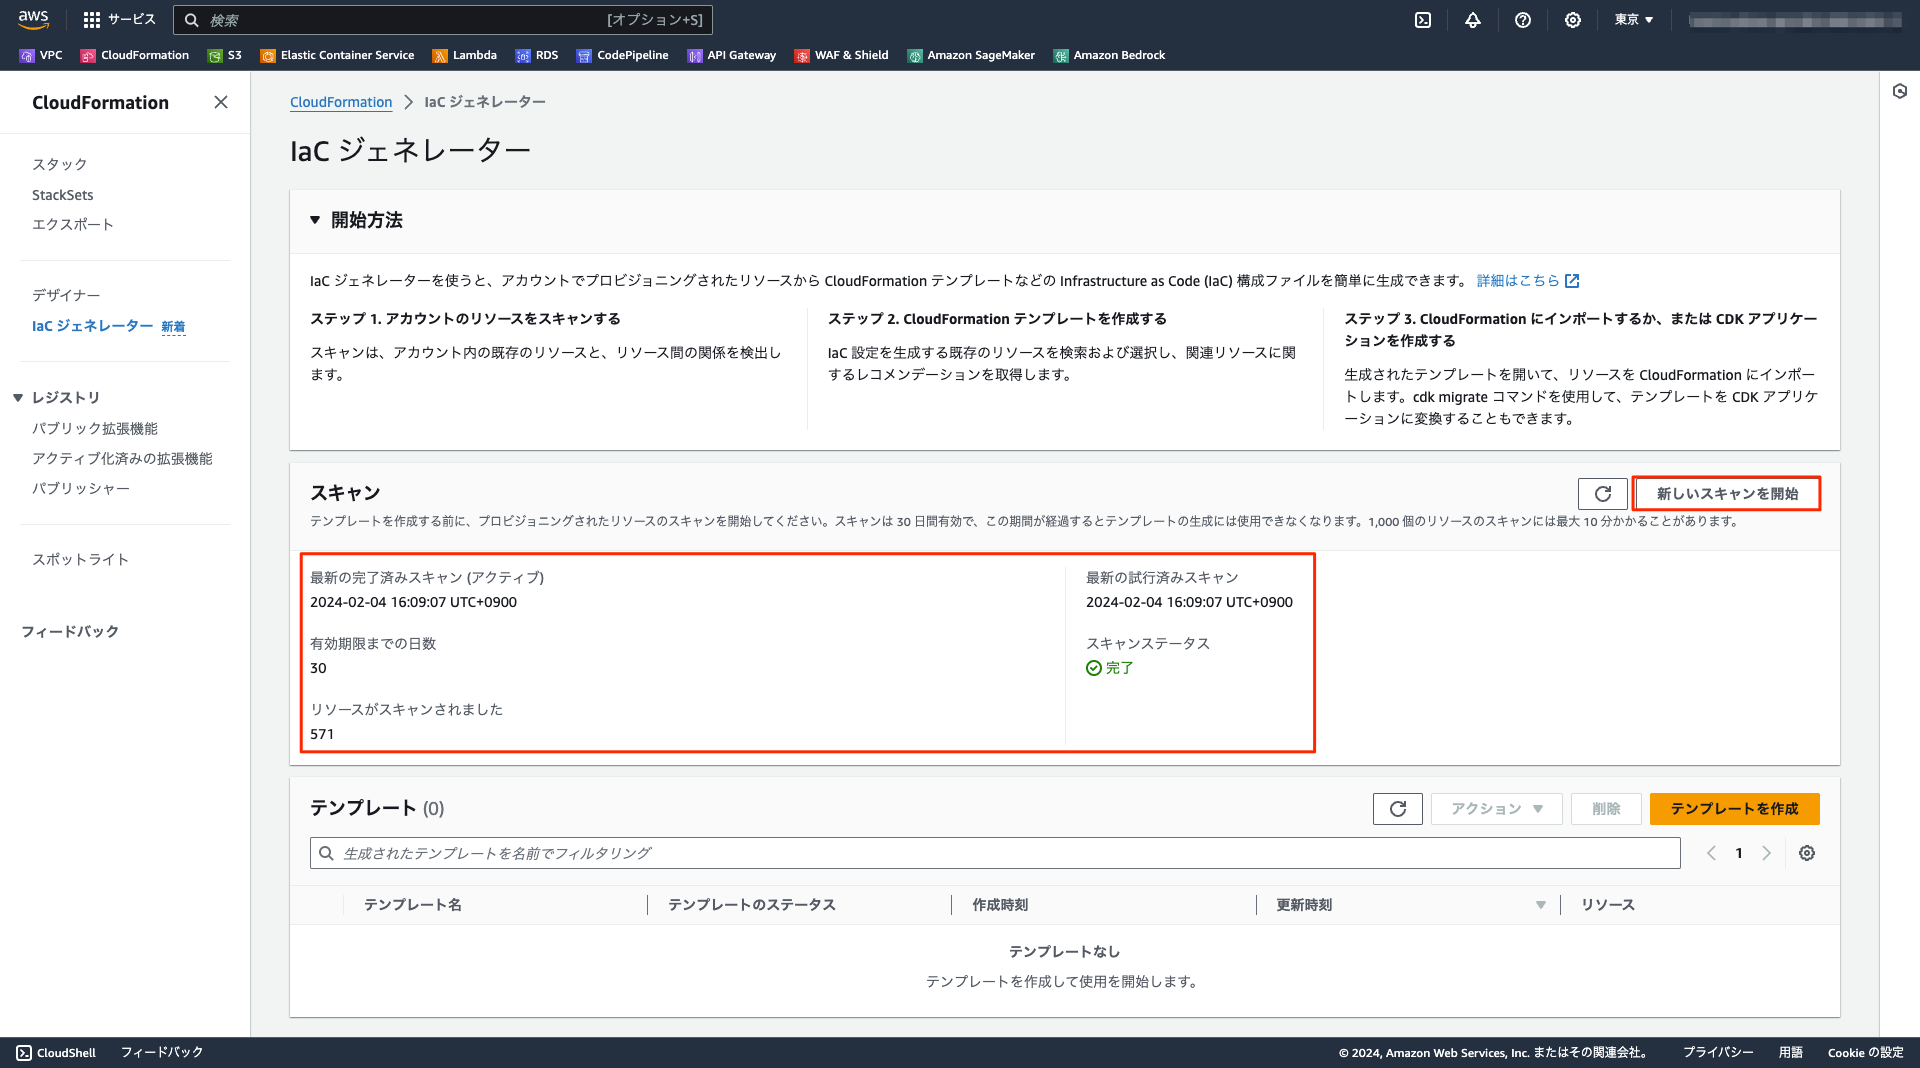Open the notifications bell
Image resolution: width=1920 pixels, height=1068 pixels.
(1473, 20)
